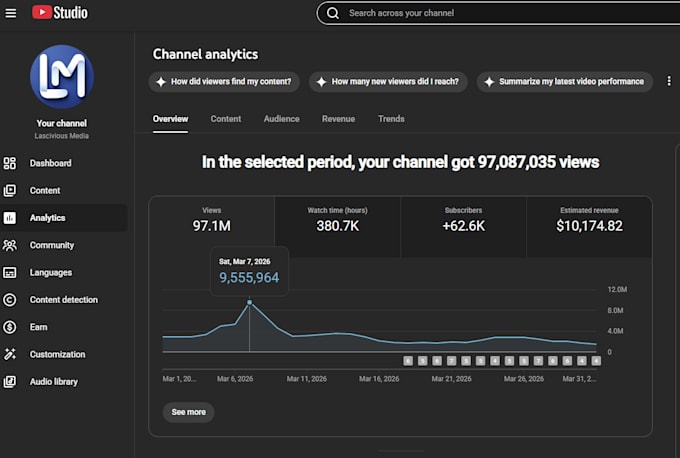680x458 pixels.
Task: Open the hamburger menu icon
Action: point(10,13)
